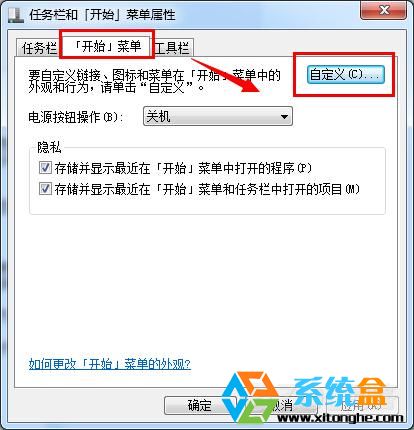
Task: Open the 电源按钮操作 combo box showing 关机
Action: (x=218, y=116)
